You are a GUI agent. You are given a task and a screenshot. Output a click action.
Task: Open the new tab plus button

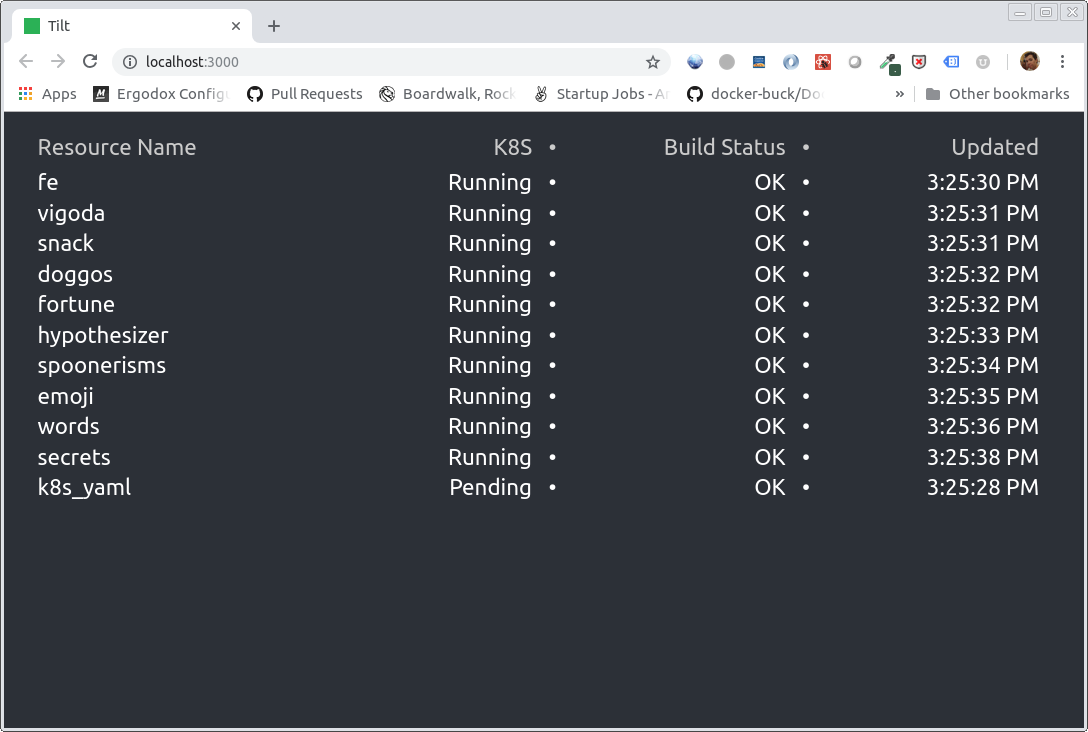(x=274, y=26)
